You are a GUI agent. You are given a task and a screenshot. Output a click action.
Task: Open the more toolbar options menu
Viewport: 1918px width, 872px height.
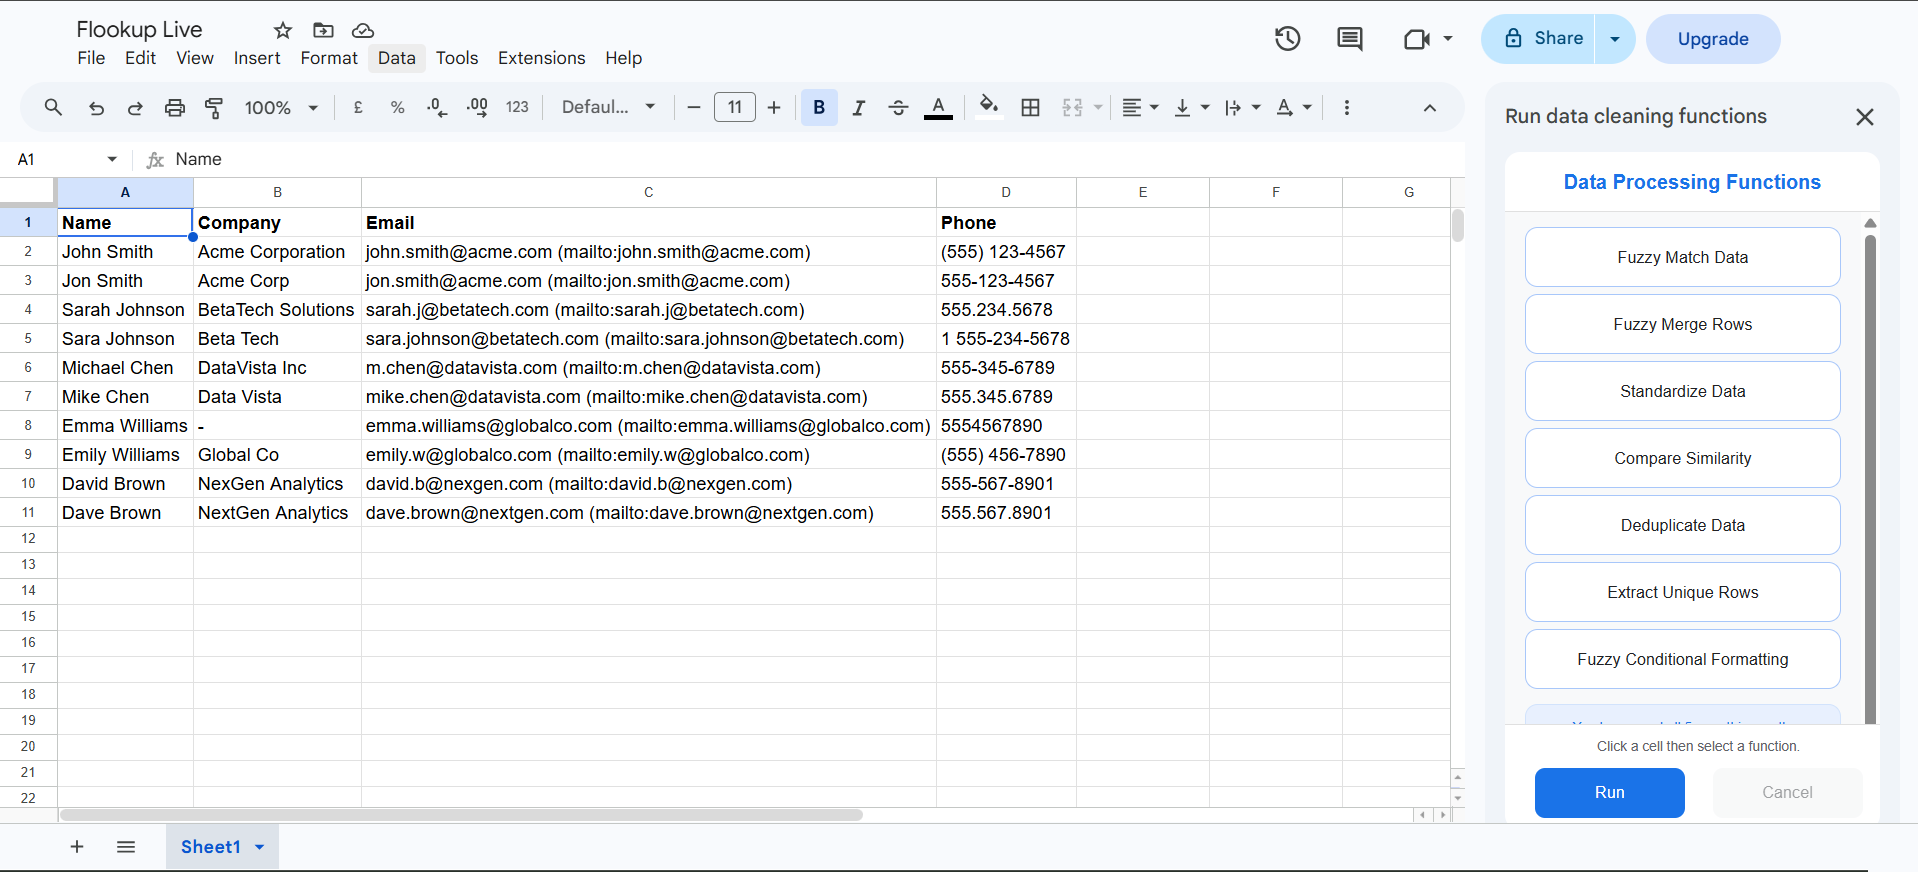[x=1347, y=107]
